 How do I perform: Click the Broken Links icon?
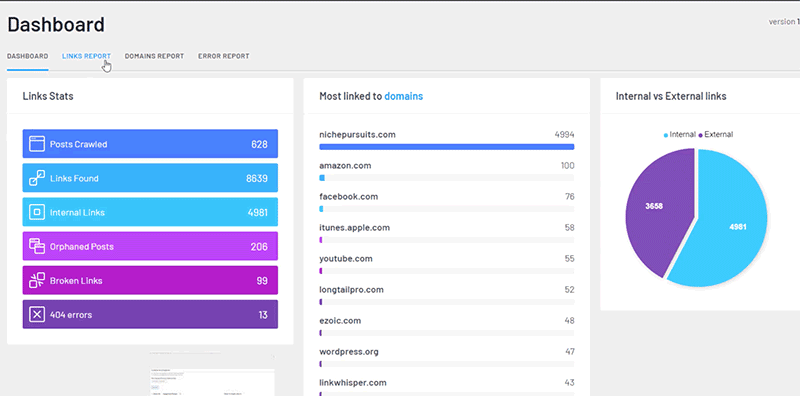37,281
